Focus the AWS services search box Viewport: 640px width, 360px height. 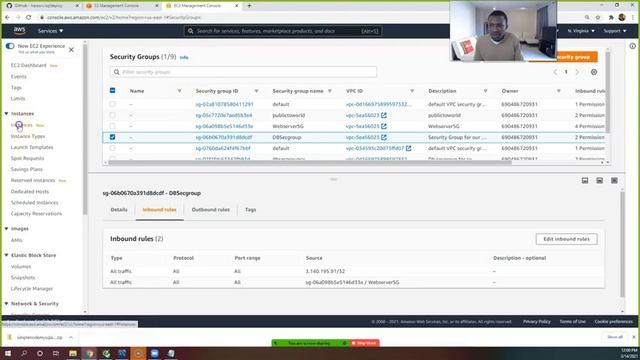pyautogui.click(x=283, y=31)
